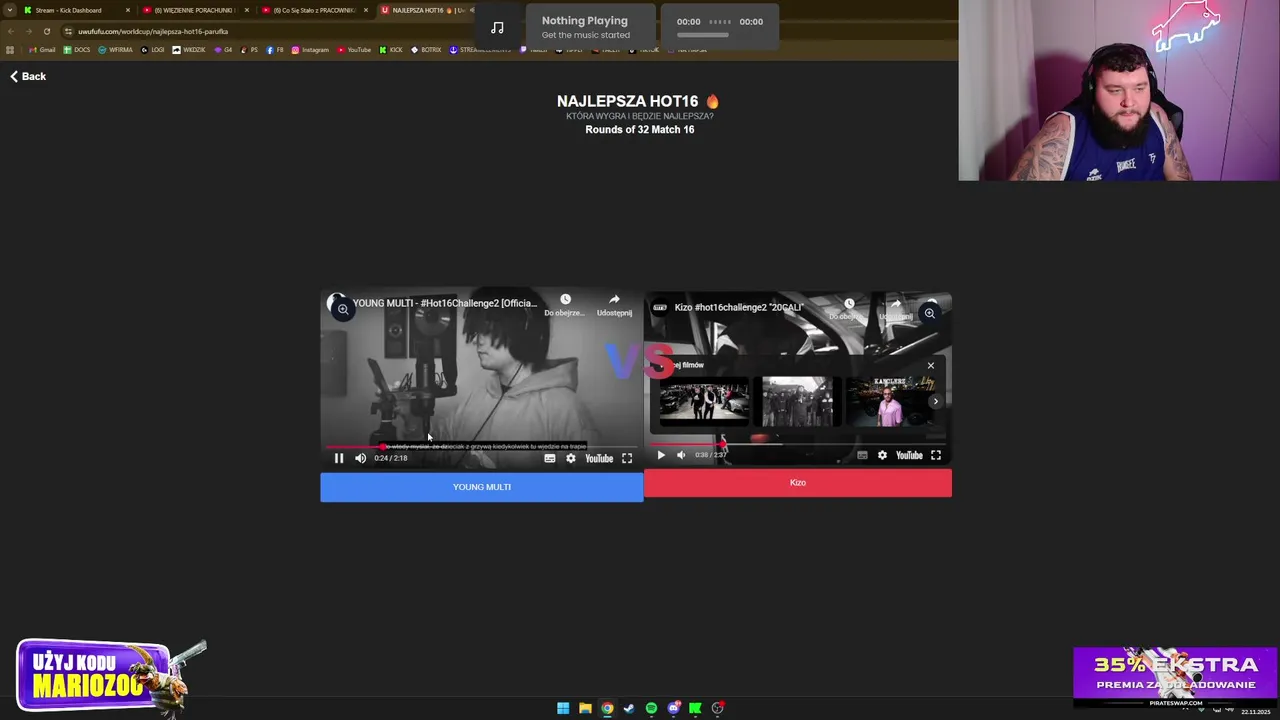Open Spotify from taskbar

click(x=651, y=708)
